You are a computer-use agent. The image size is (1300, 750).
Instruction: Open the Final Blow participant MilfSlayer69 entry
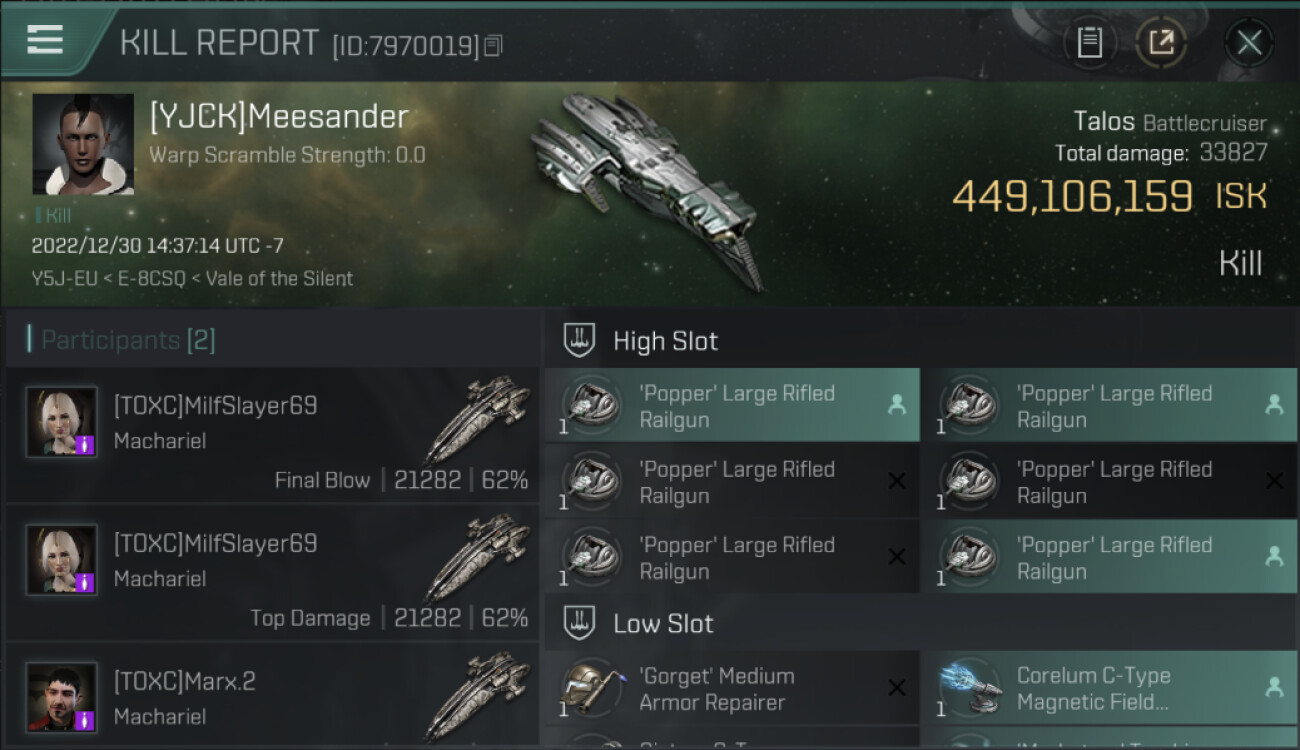click(272, 435)
